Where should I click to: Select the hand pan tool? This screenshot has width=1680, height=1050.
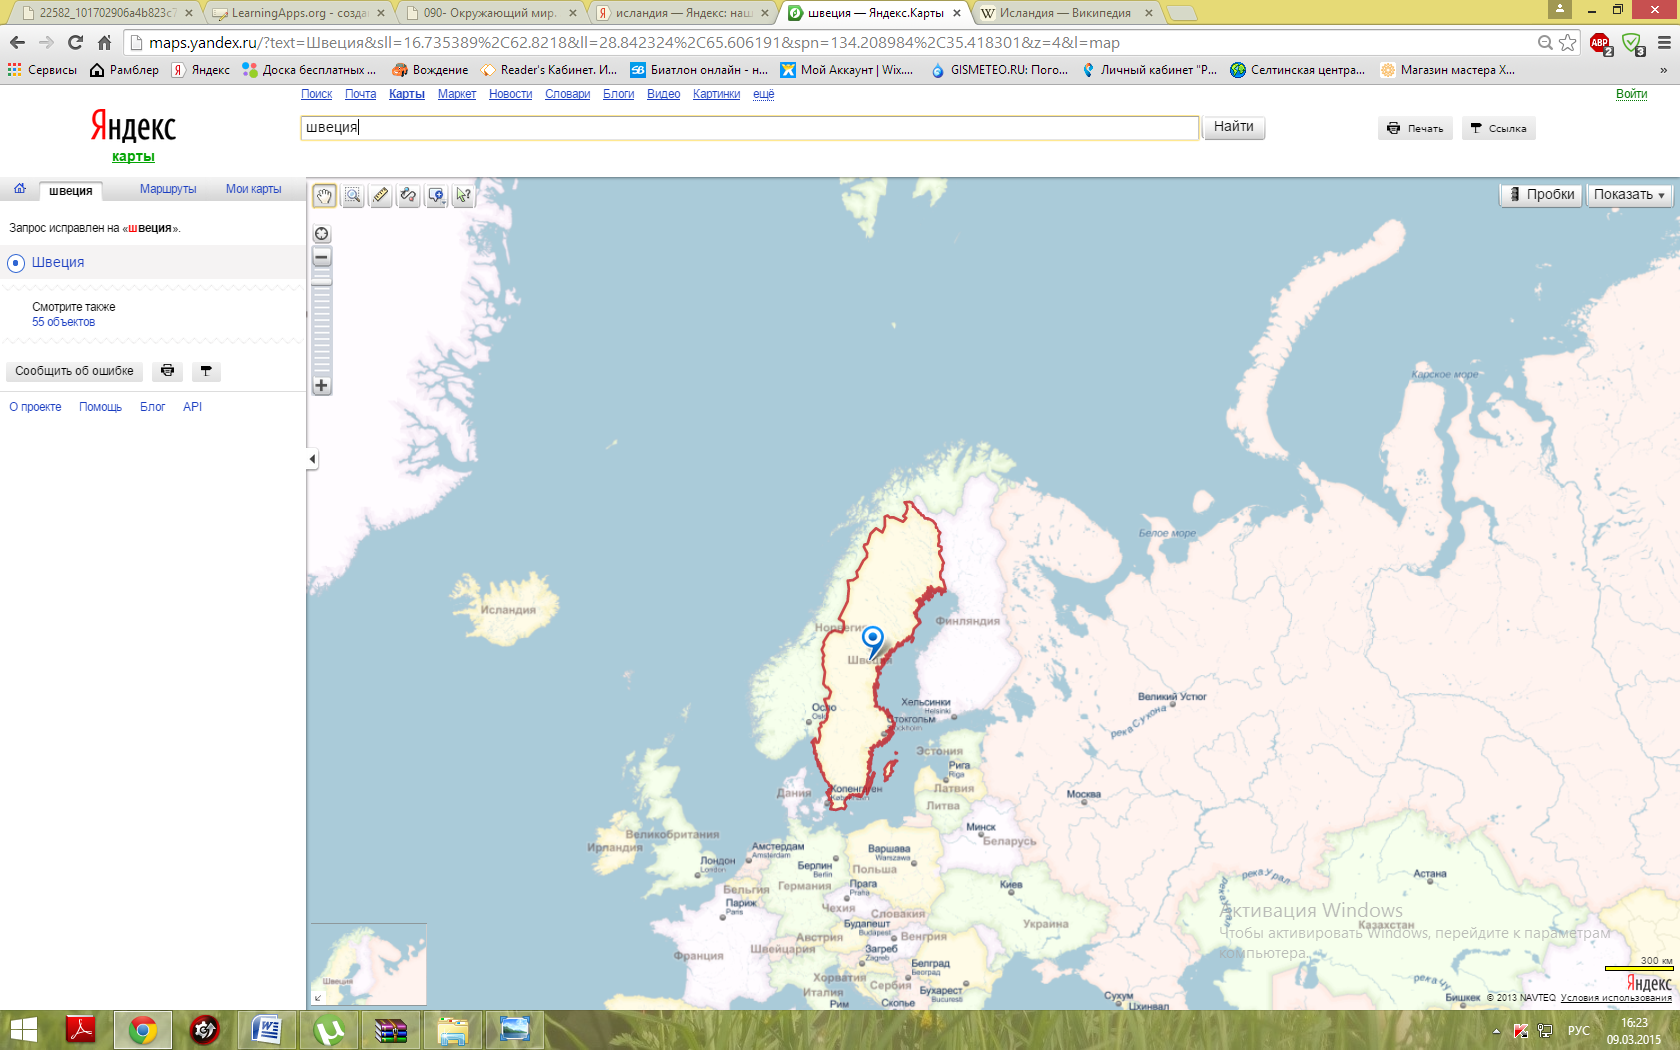pyautogui.click(x=324, y=195)
